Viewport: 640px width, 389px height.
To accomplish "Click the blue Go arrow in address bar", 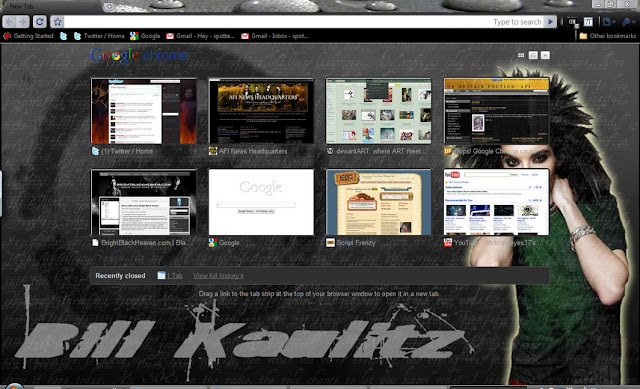I will [x=550, y=22].
